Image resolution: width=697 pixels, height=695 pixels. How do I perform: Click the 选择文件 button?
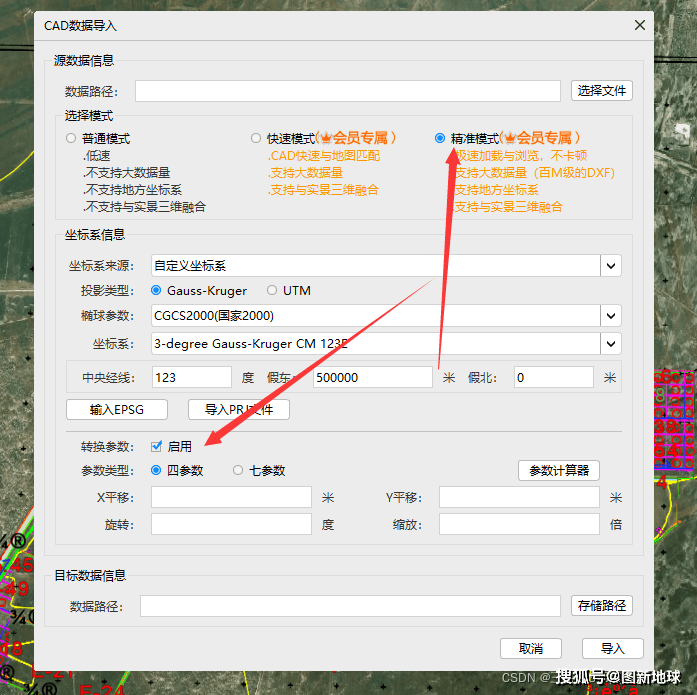click(601, 91)
